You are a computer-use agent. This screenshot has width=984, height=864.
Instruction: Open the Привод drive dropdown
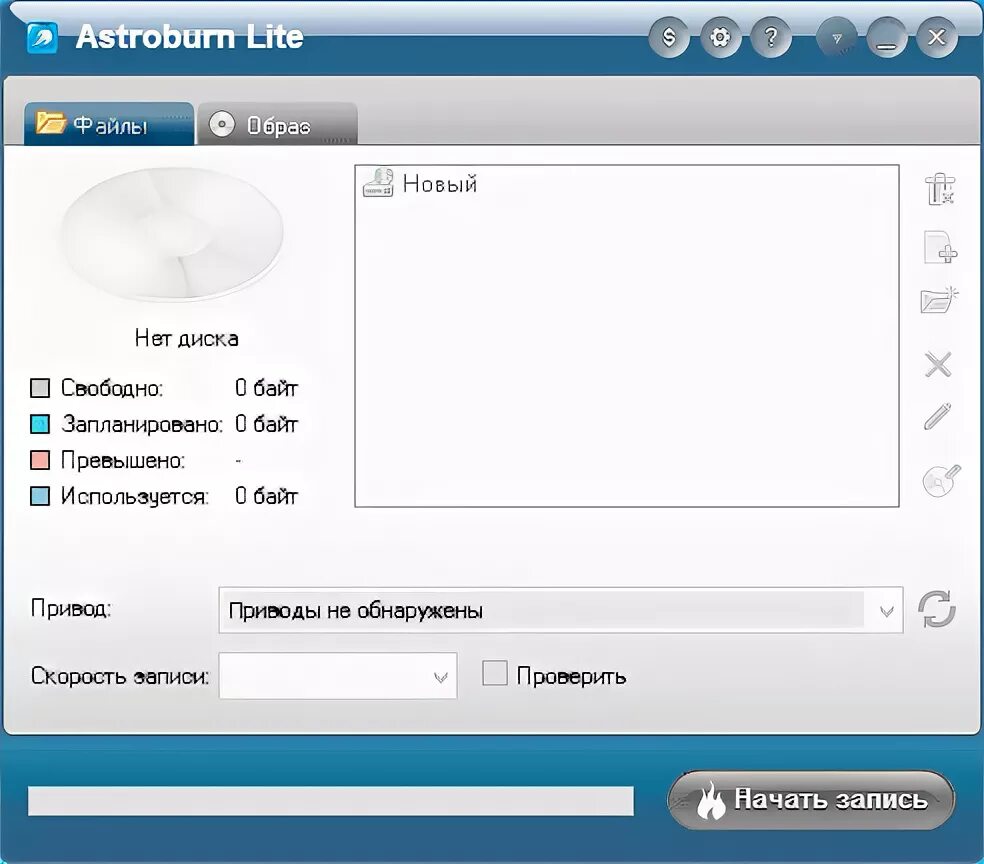click(x=560, y=611)
